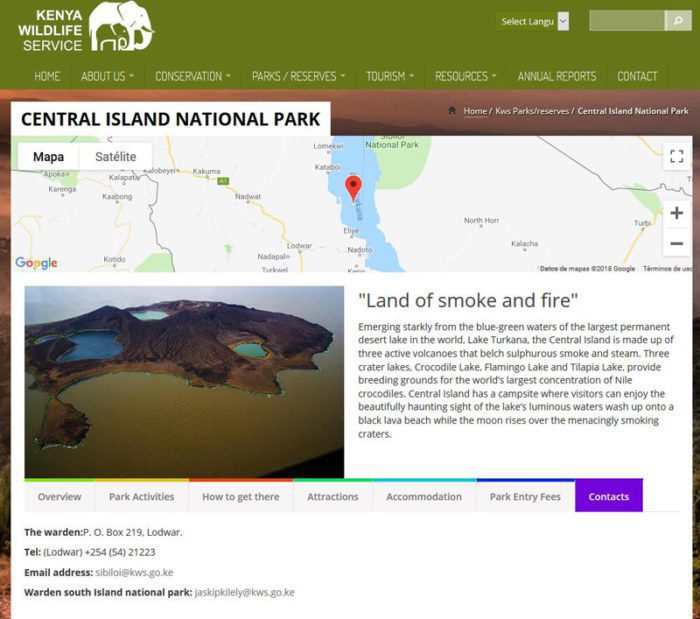Click Kws Parks/reserves breadcrumb link
Image resolution: width=700 pixels, height=619 pixels.
(x=532, y=111)
